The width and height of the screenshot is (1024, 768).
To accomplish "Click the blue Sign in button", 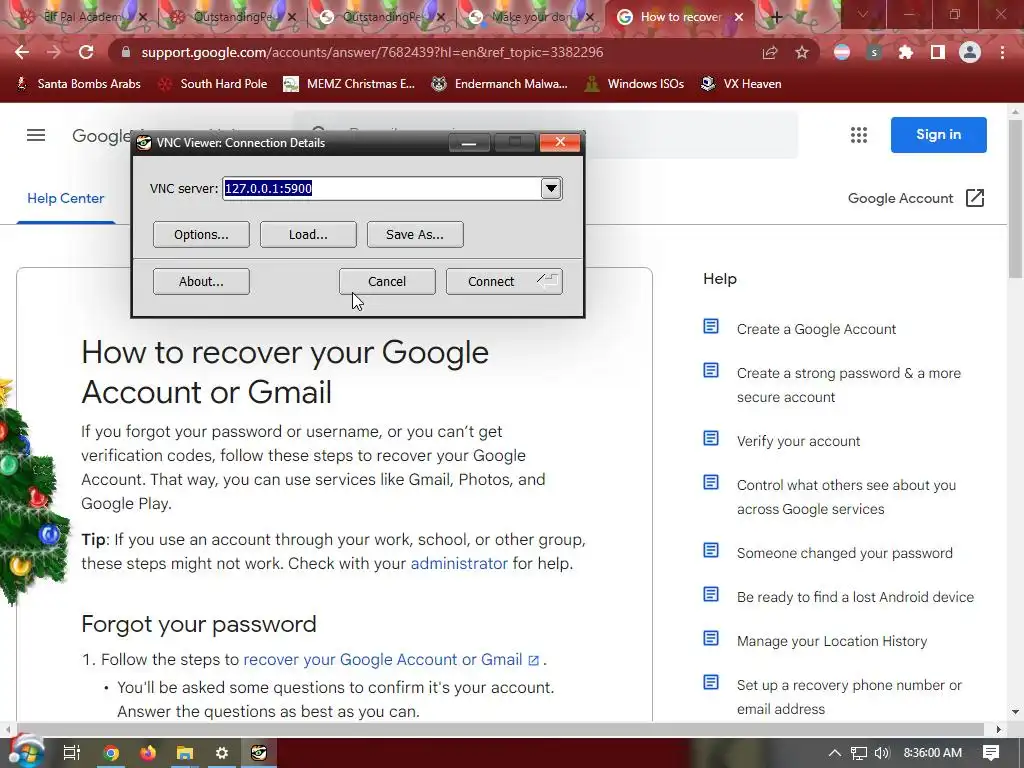I will tap(938, 135).
